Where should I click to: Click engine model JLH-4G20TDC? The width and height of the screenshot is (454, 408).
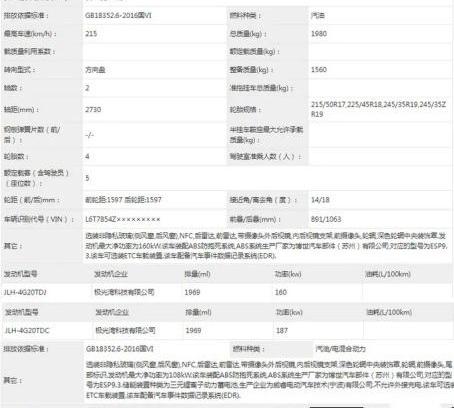(x=27, y=330)
